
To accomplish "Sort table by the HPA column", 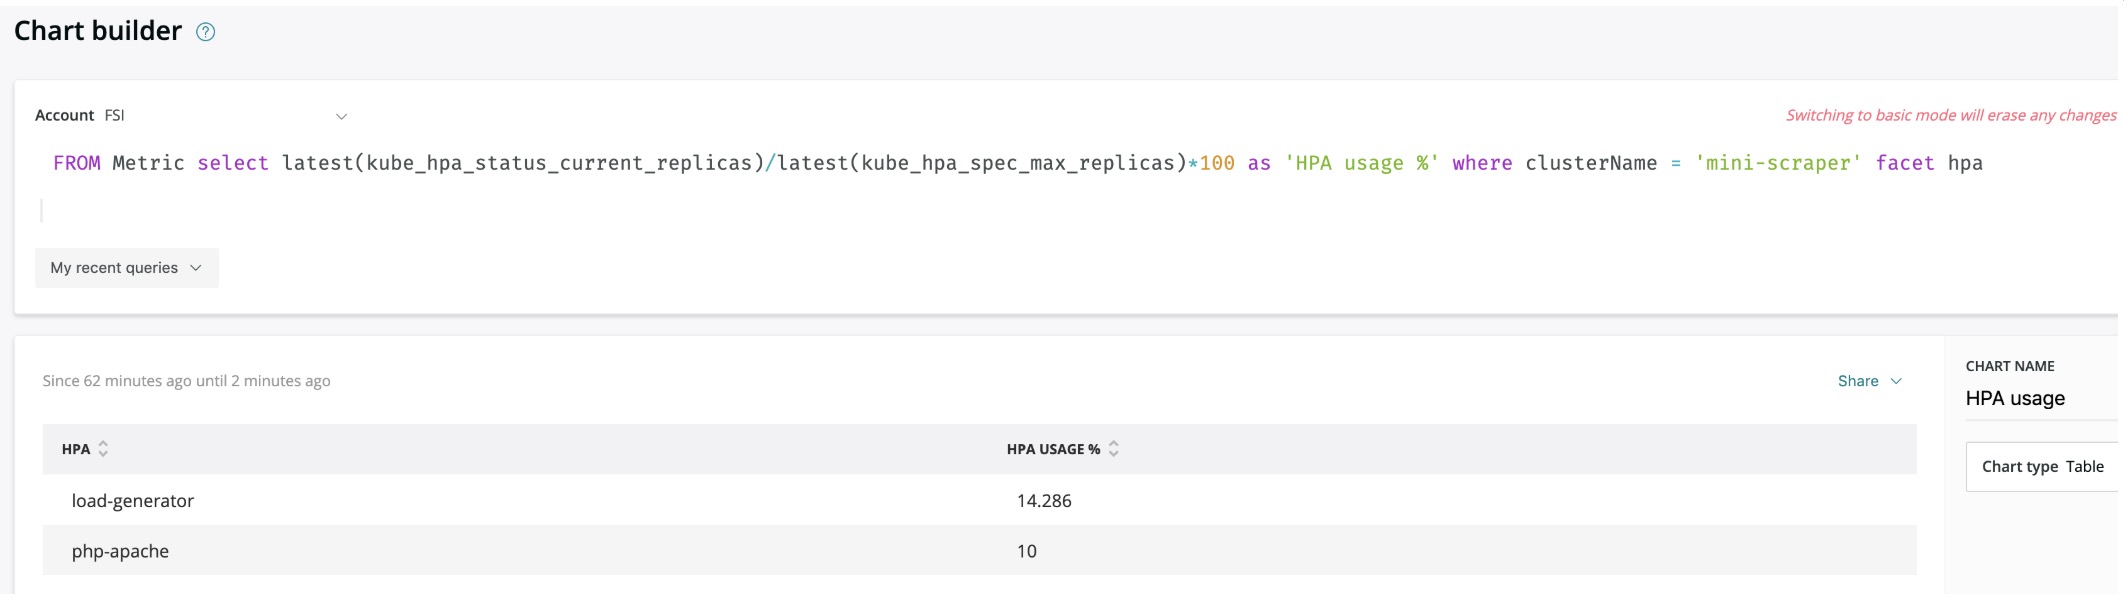I will click(103, 449).
